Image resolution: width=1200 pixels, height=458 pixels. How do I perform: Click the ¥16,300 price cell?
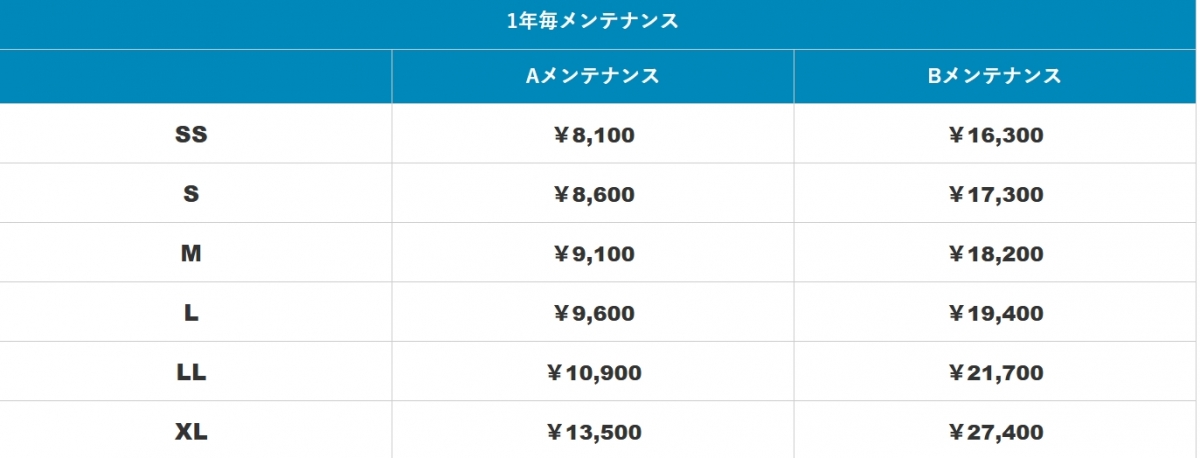point(994,135)
